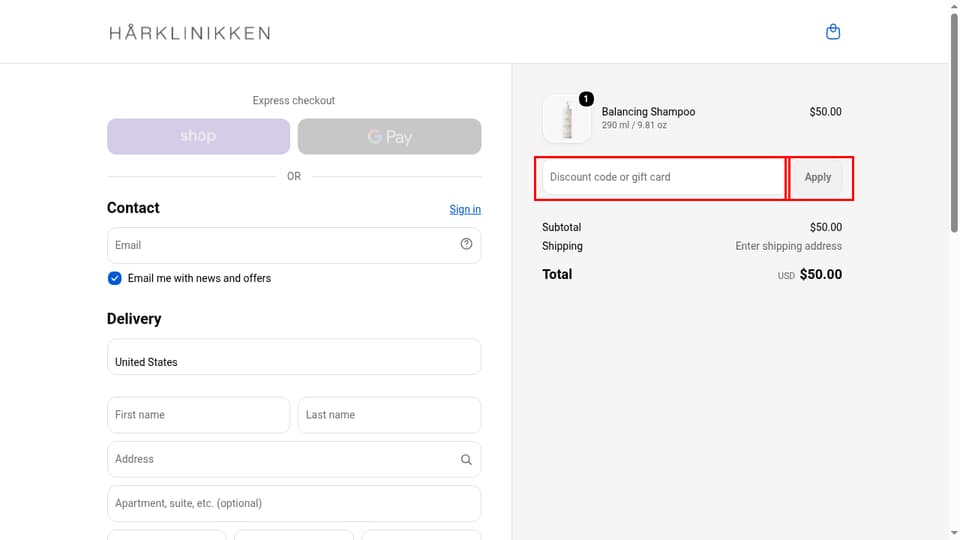Pay with Google Pay button

click(x=389, y=136)
